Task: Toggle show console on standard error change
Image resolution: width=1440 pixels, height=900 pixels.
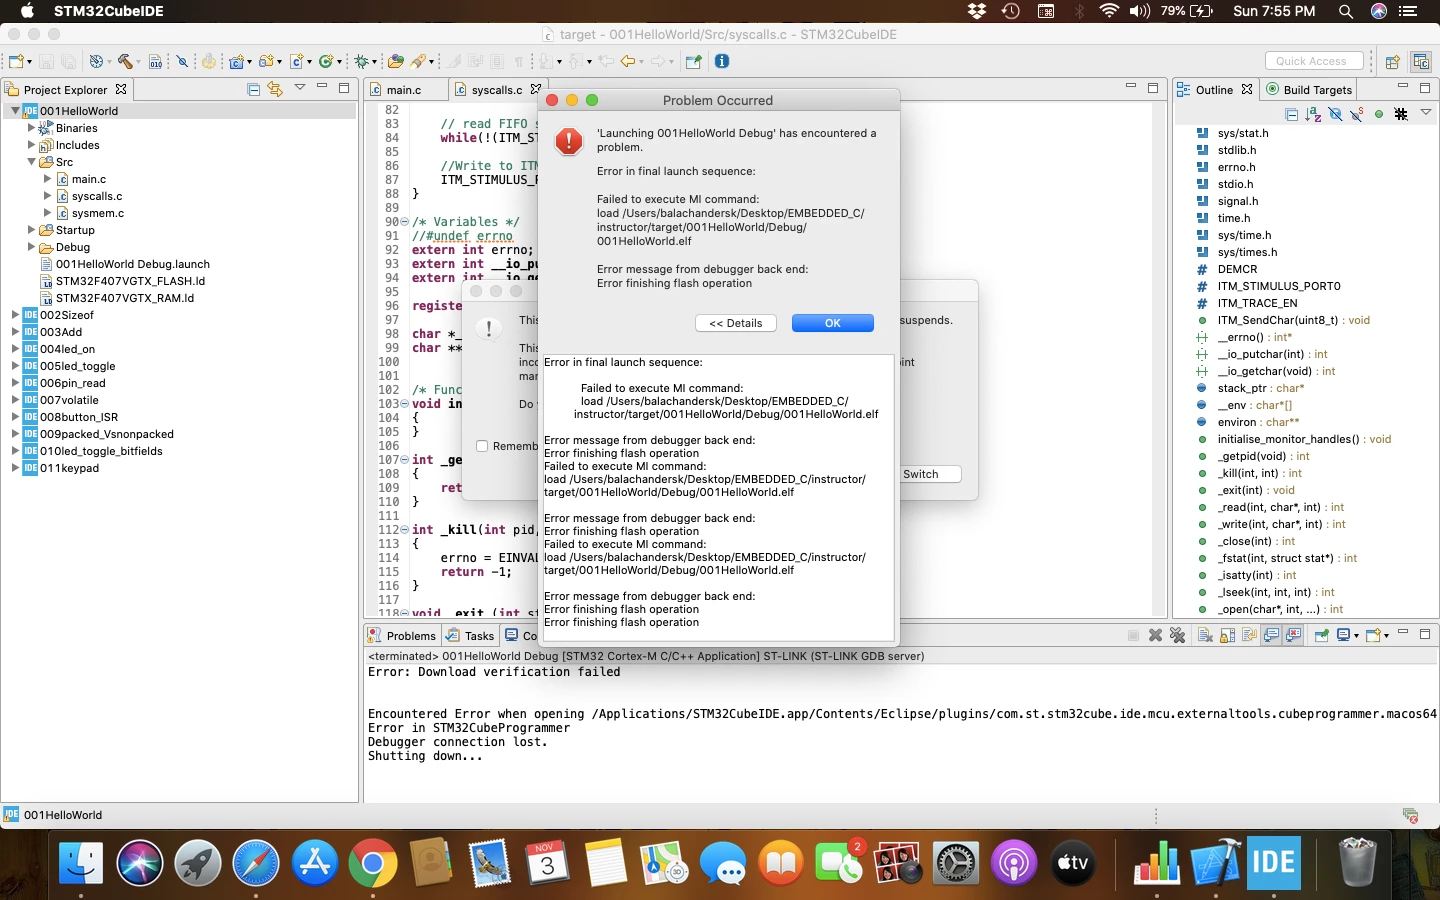Action: pos(1293,635)
